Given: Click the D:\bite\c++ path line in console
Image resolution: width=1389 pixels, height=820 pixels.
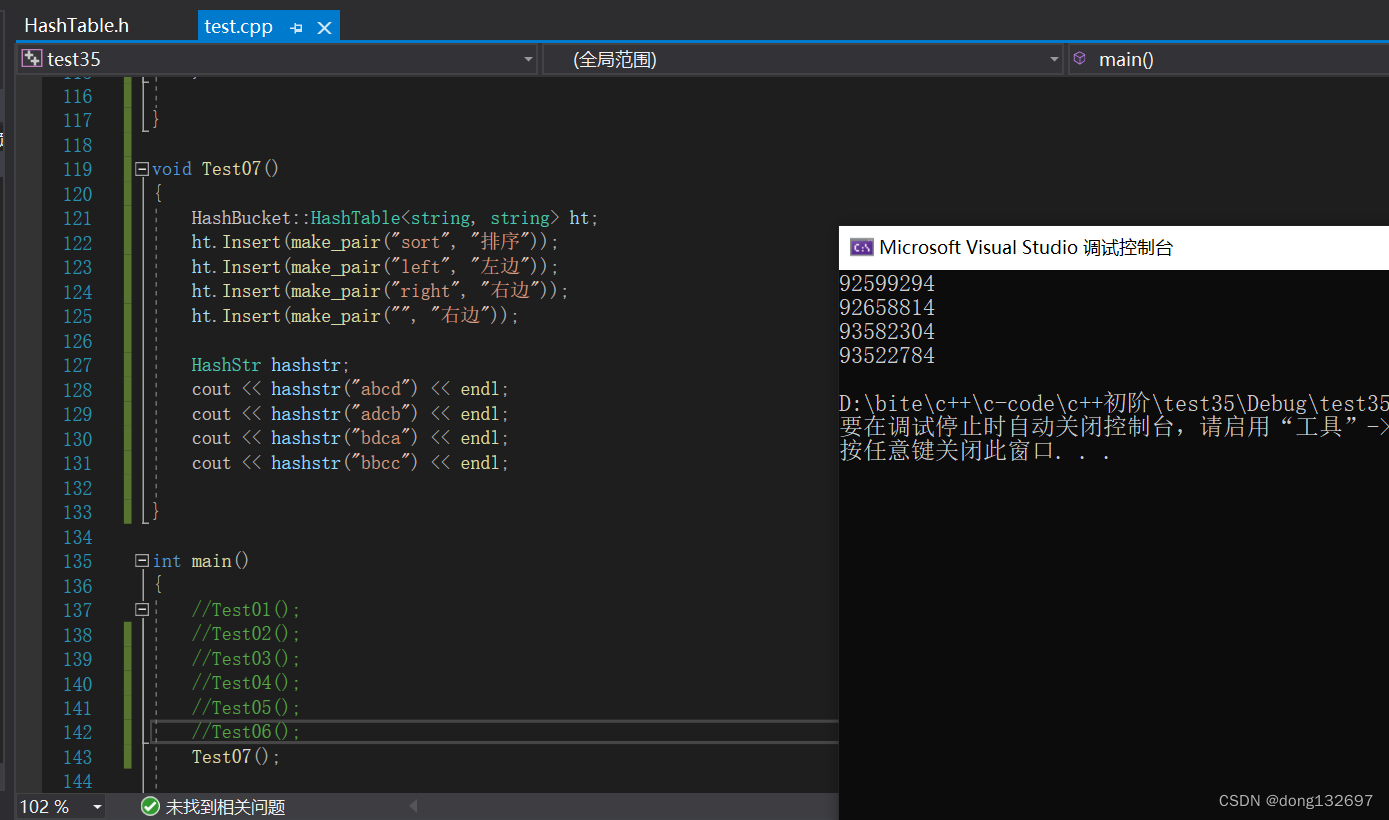Looking at the screenshot, I should pyautogui.click(x=1114, y=404).
